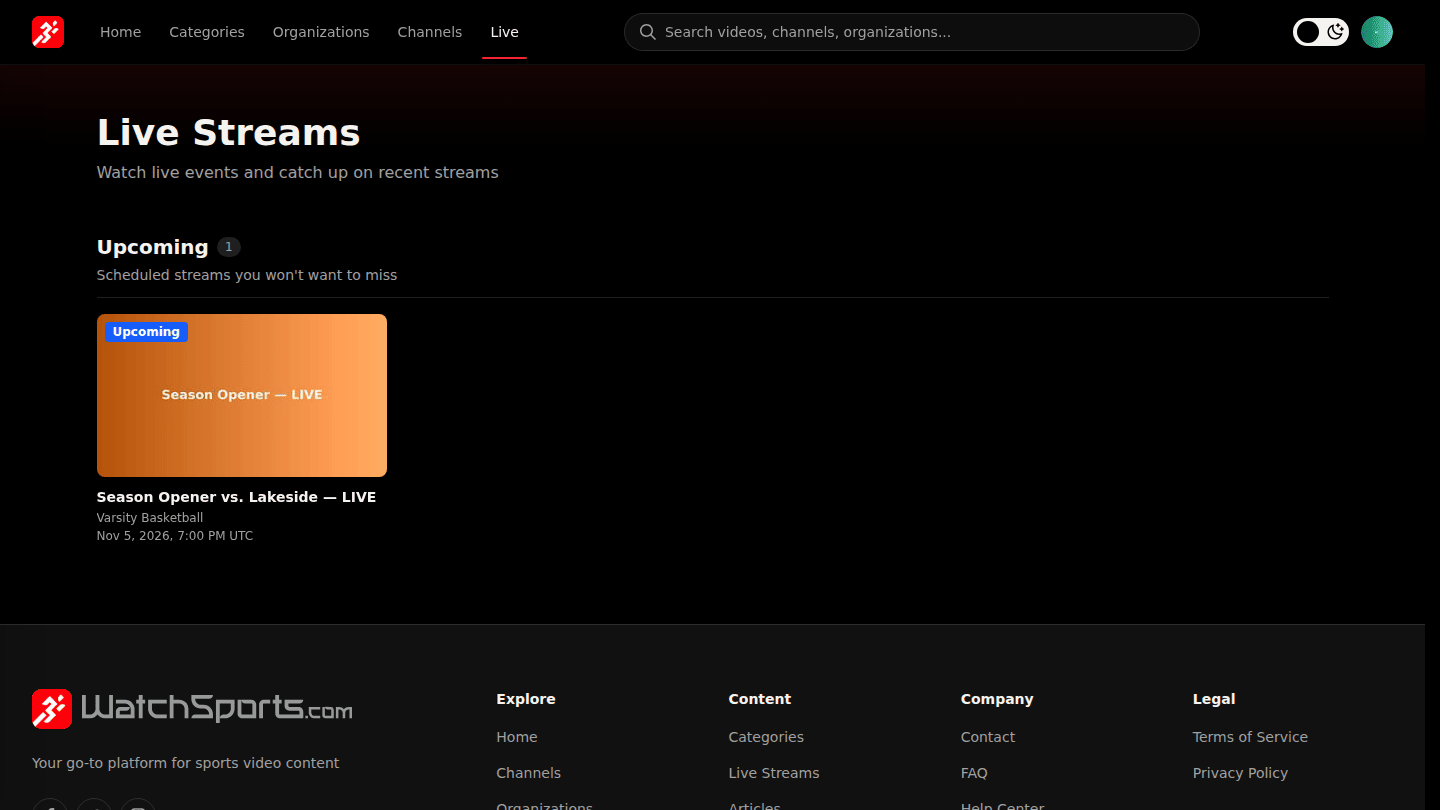This screenshot has width=1440, height=810.
Task: Click the footer WatchSports.com logo
Action: coord(192,709)
